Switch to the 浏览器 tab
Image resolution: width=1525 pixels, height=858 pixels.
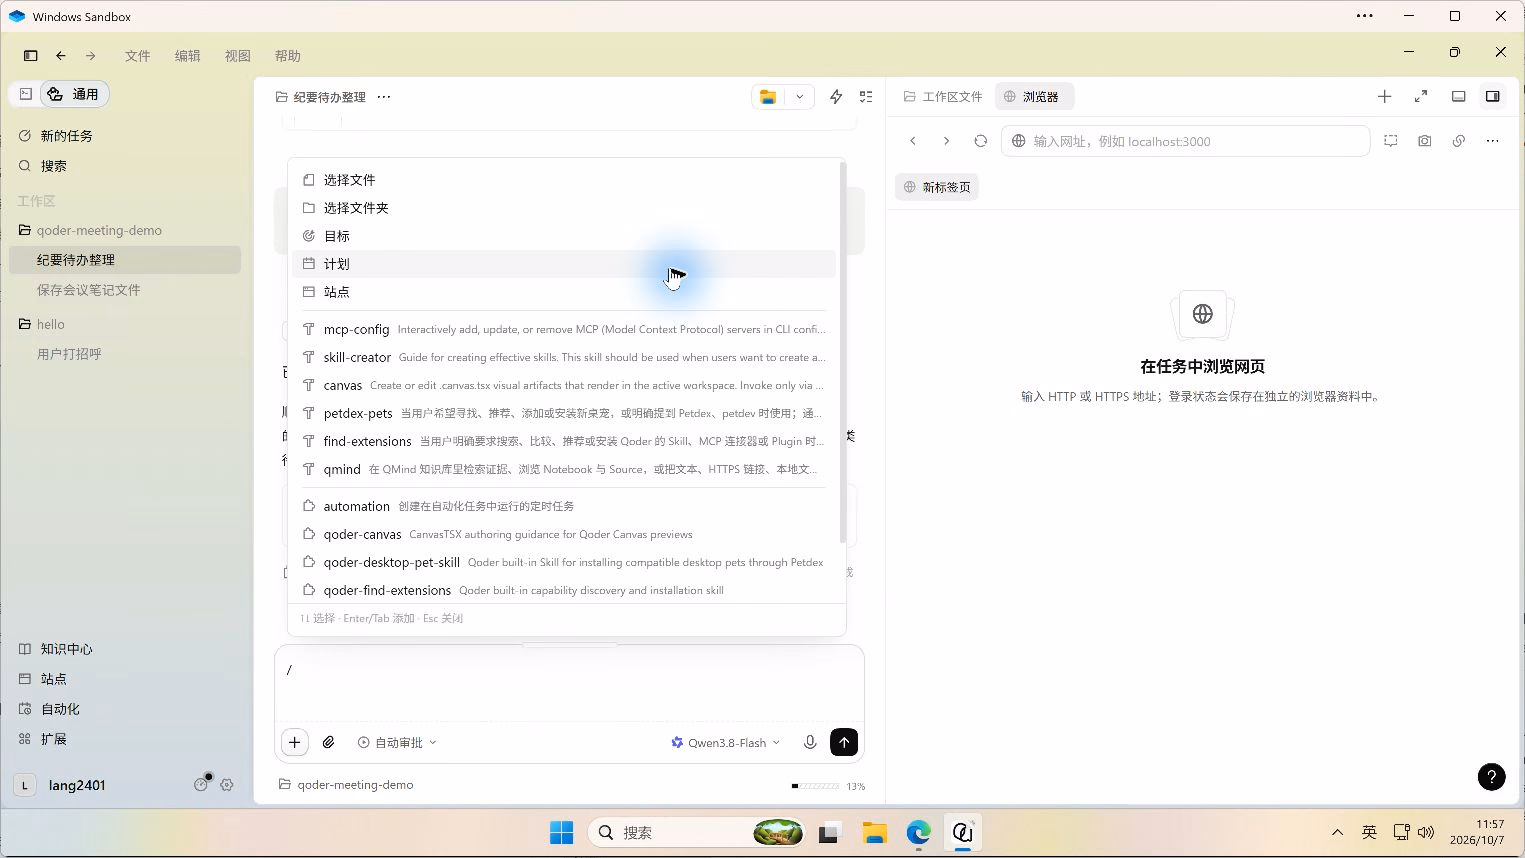[1032, 97]
